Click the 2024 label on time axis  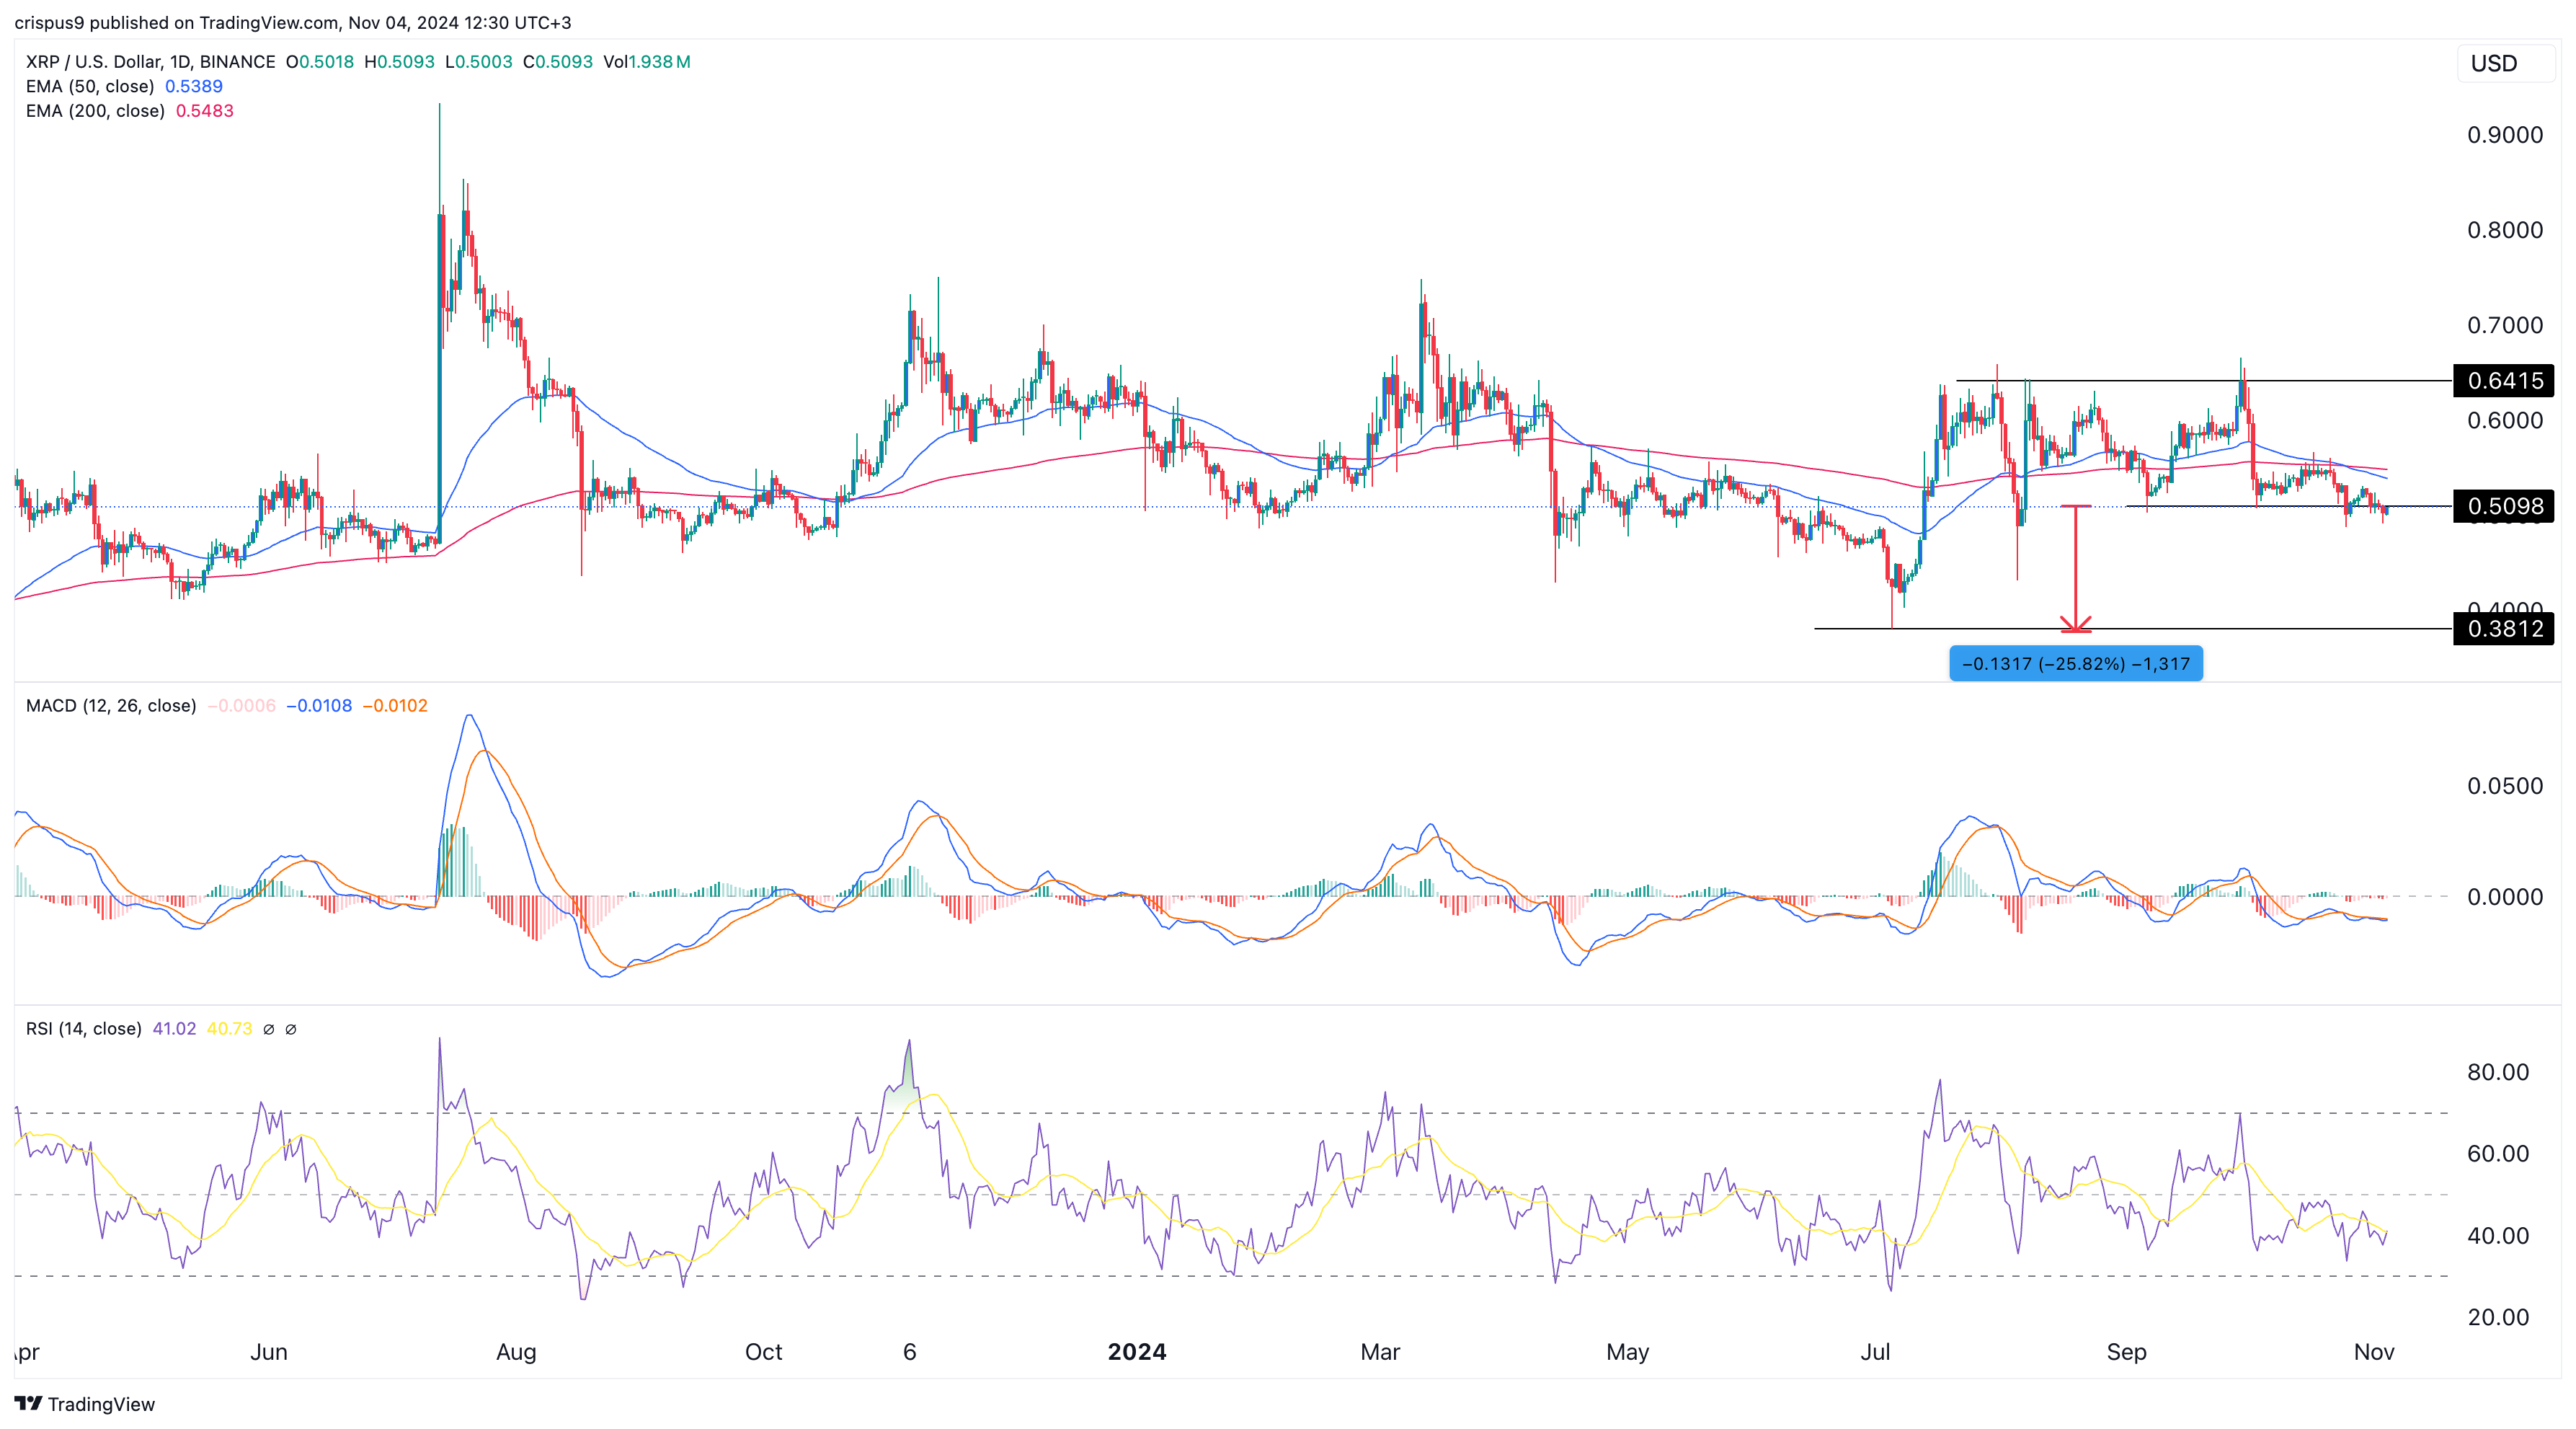(x=1137, y=1352)
